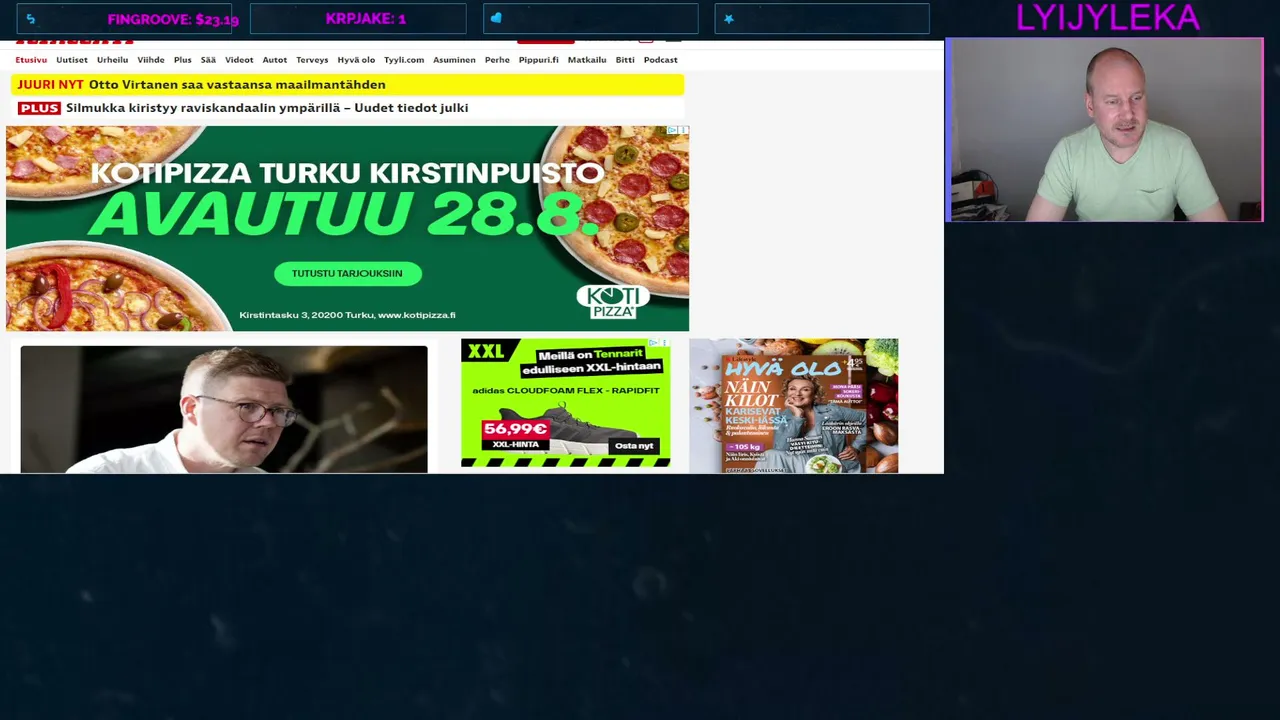
Task: Open the Bitti section
Action: [625, 60]
